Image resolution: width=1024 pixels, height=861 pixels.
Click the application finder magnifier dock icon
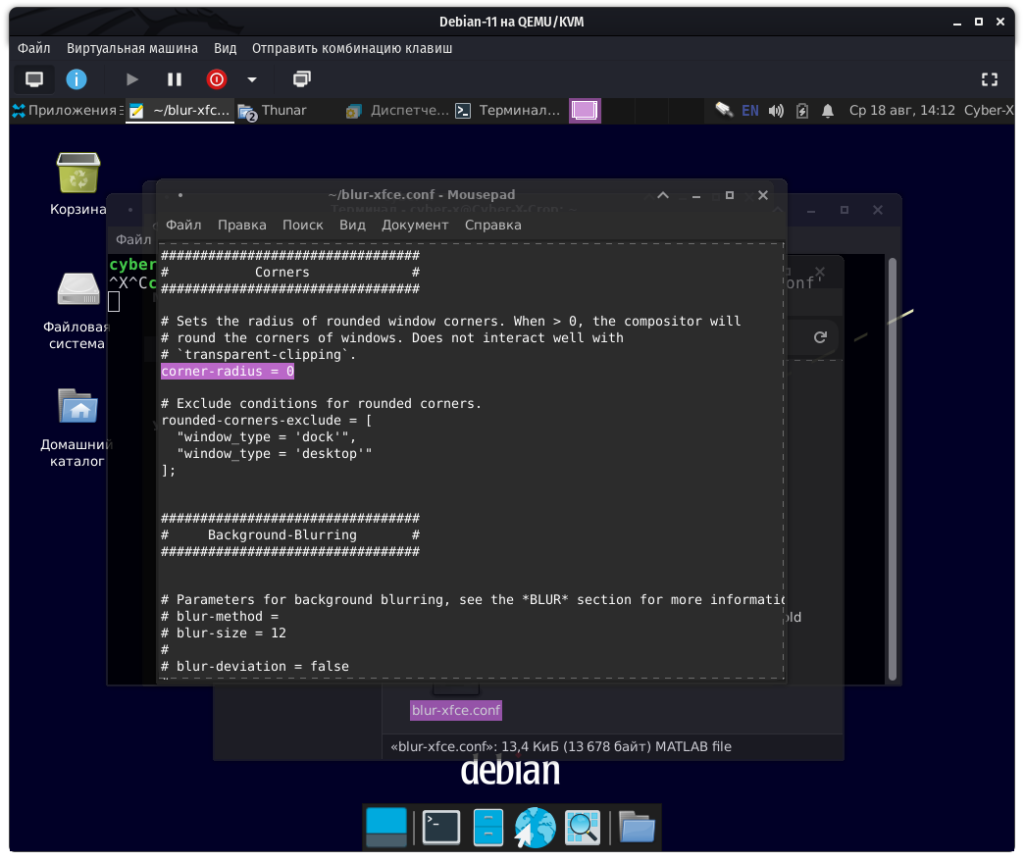coord(582,827)
